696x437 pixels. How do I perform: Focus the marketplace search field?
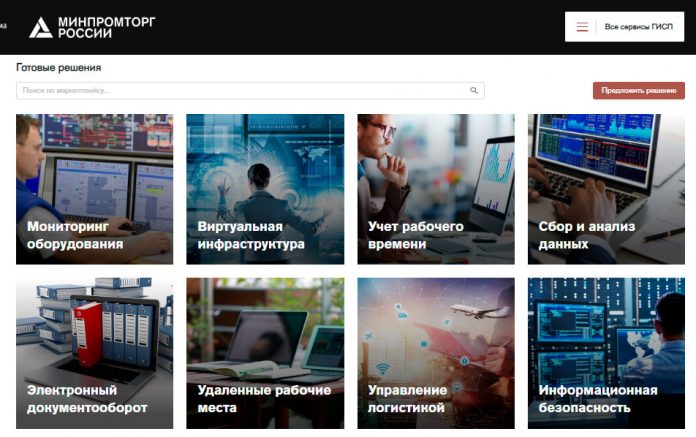(x=250, y=91)
